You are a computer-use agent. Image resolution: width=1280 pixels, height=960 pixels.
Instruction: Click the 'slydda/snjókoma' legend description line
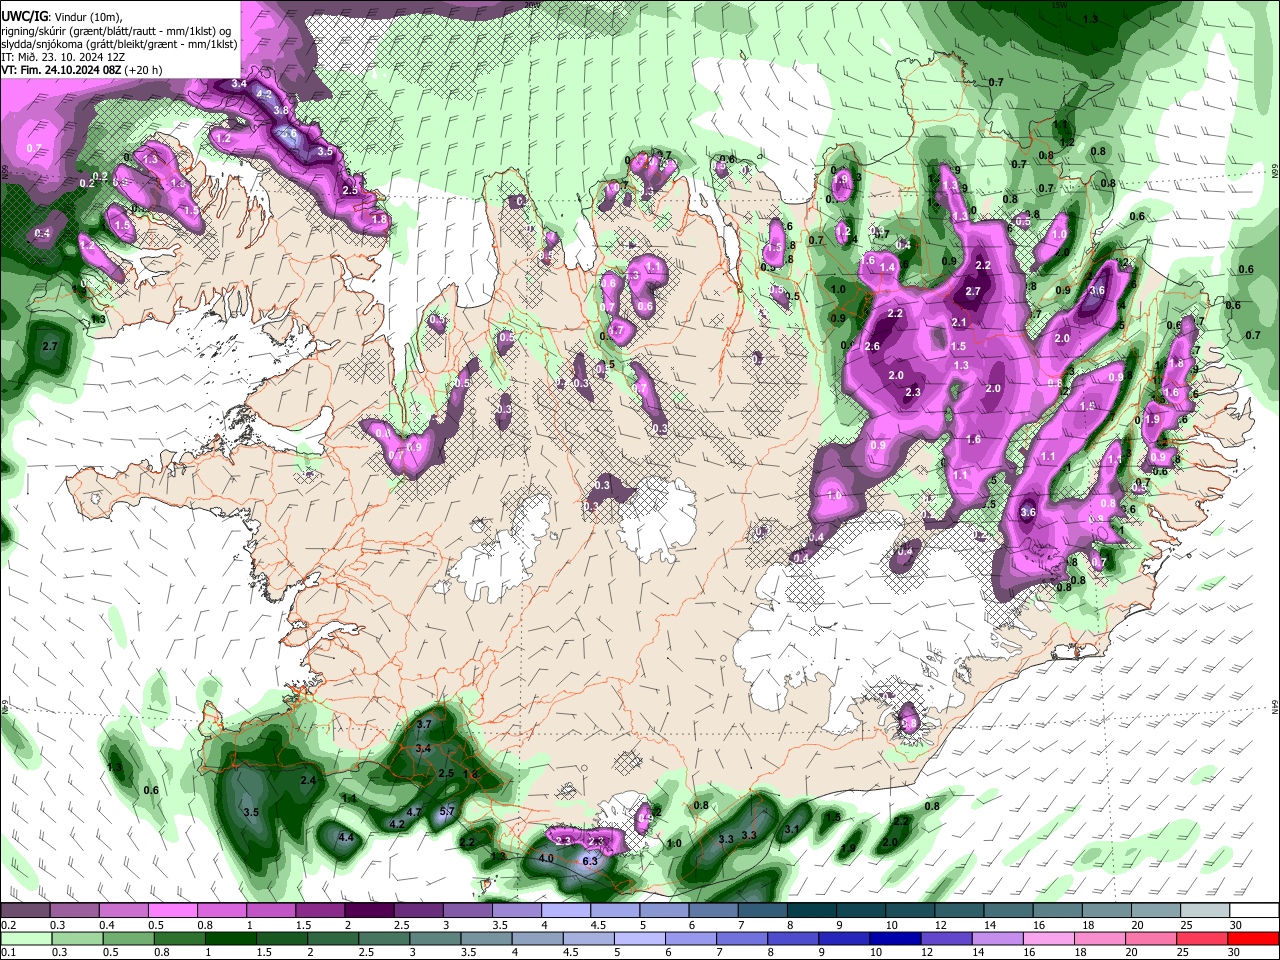[x=119, y=44]
